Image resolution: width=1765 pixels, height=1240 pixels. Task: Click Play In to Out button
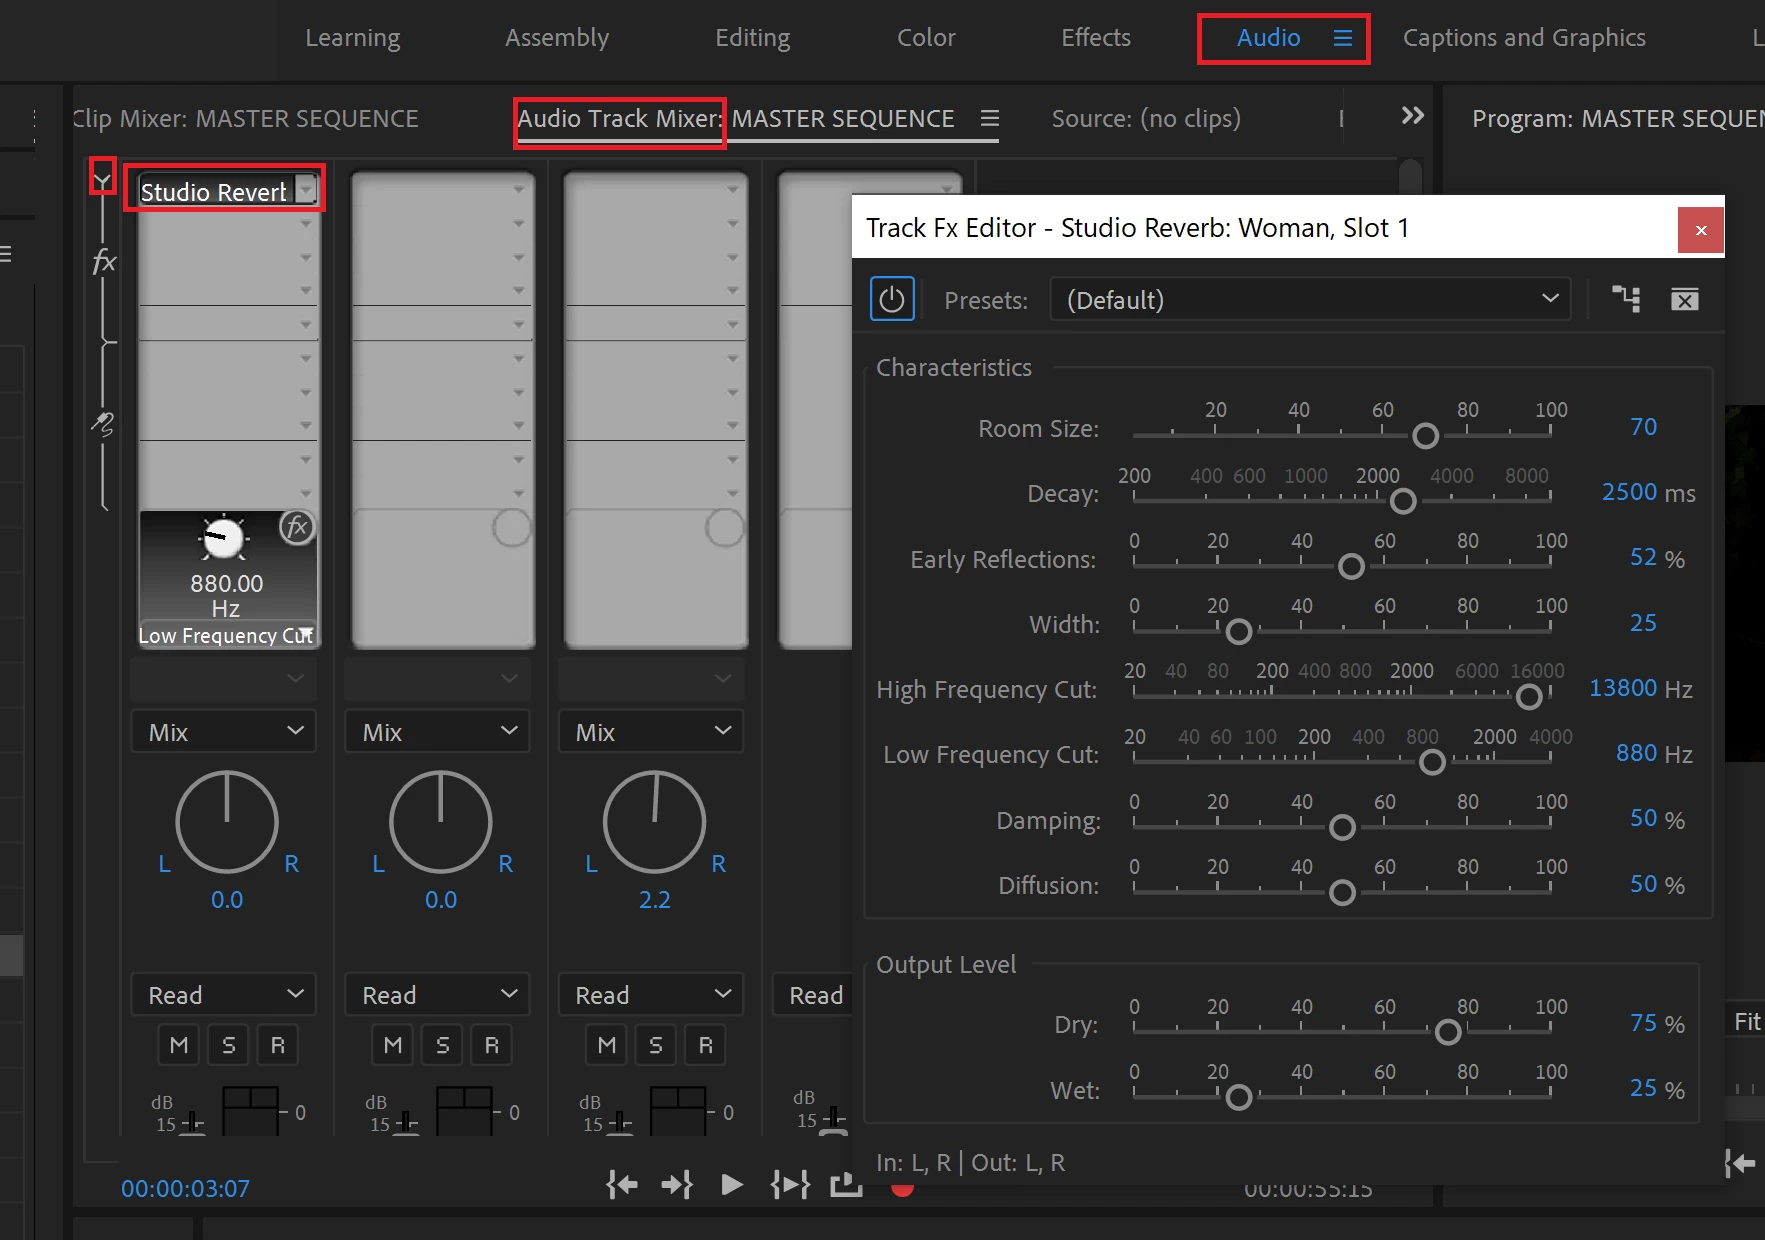click(x=790, y=1185)
